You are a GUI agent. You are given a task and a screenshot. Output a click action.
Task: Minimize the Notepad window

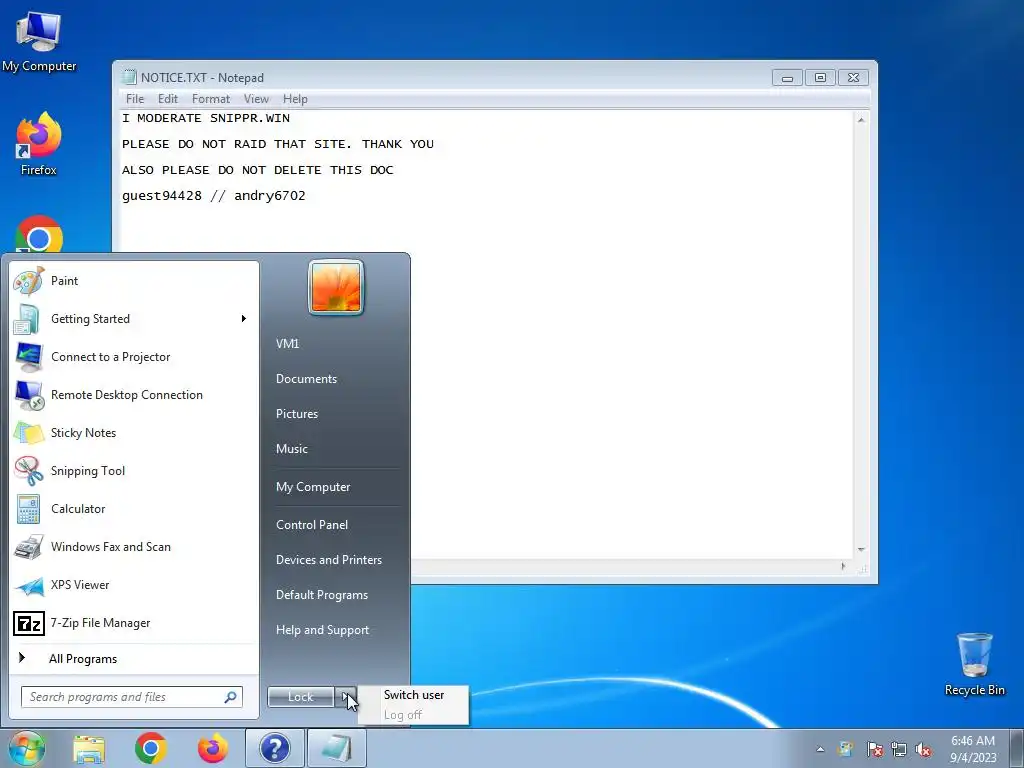[787, 78]
